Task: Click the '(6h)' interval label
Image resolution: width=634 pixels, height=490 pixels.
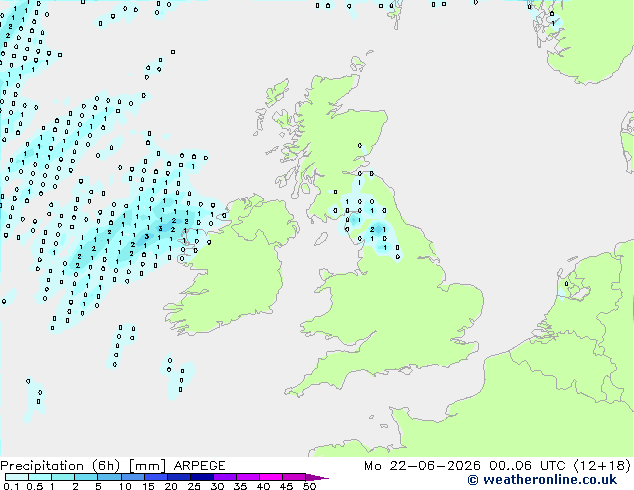Action: (x=106, y=466)
